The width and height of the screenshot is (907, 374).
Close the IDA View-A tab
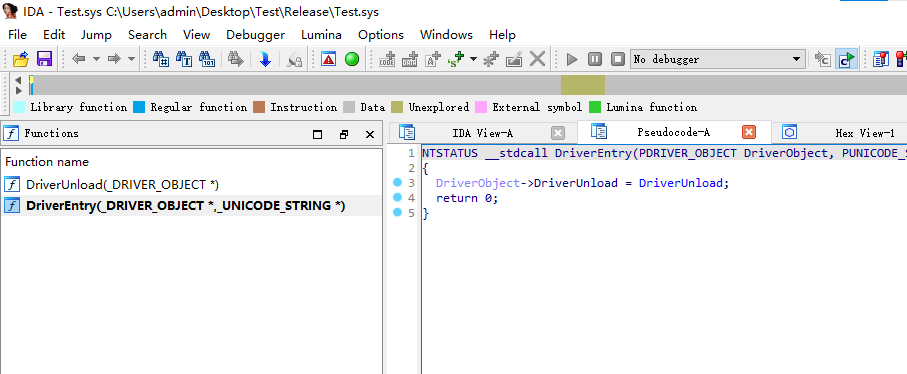point(558,133)
